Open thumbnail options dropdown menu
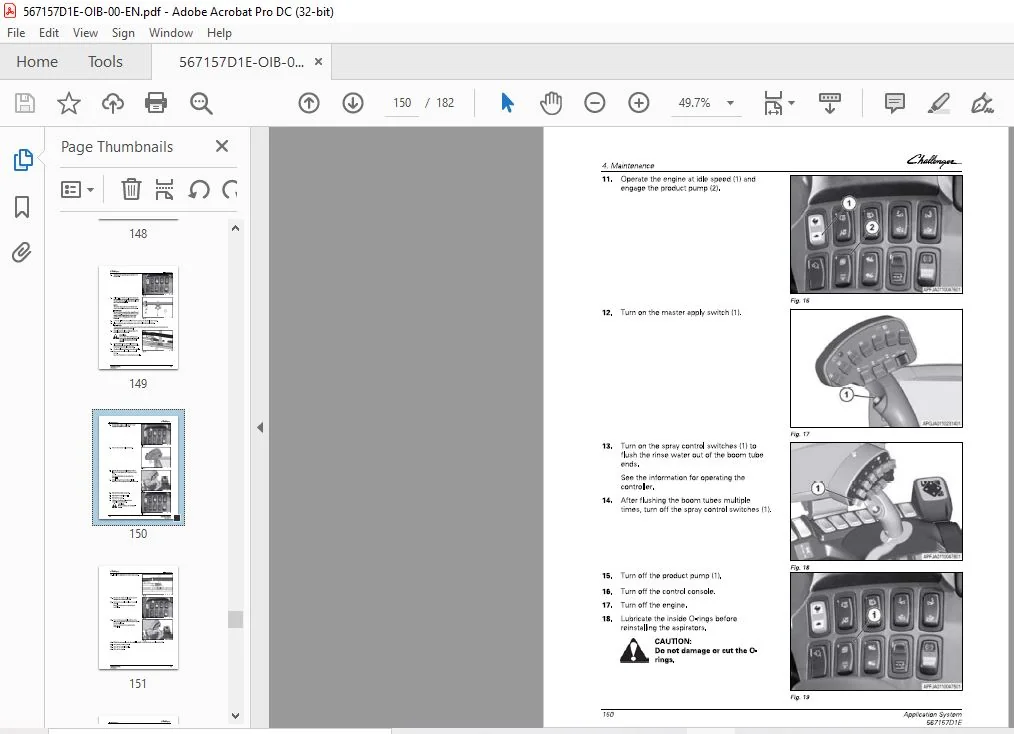 (77, 189)
